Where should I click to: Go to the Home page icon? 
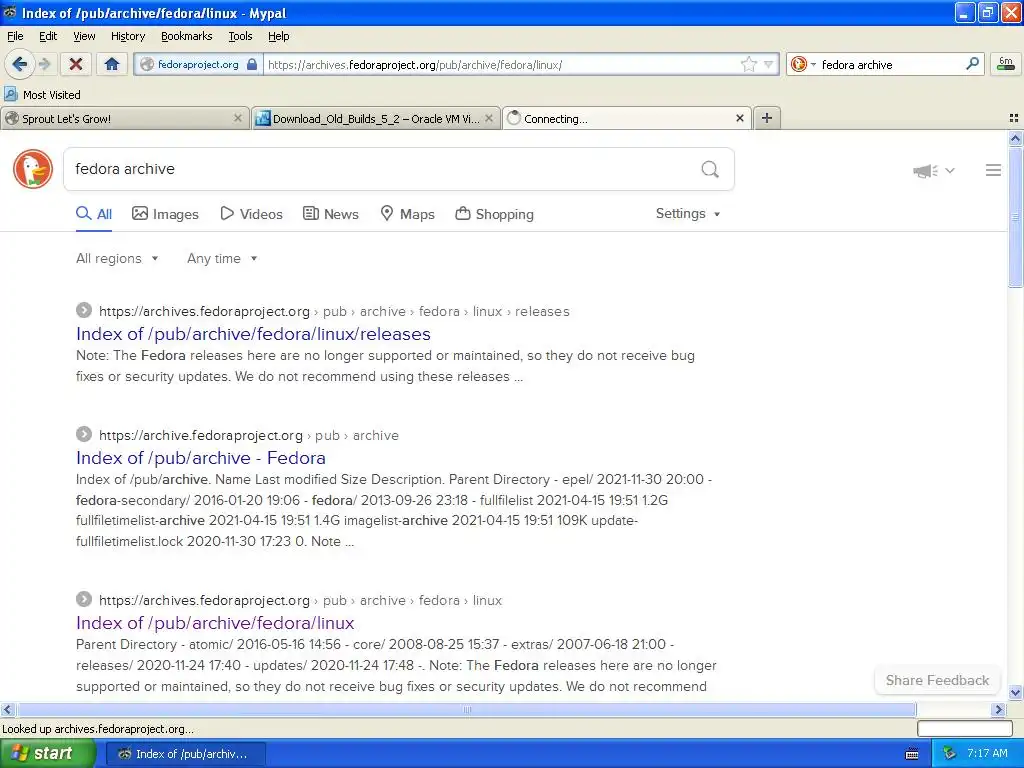pos(112,64)
